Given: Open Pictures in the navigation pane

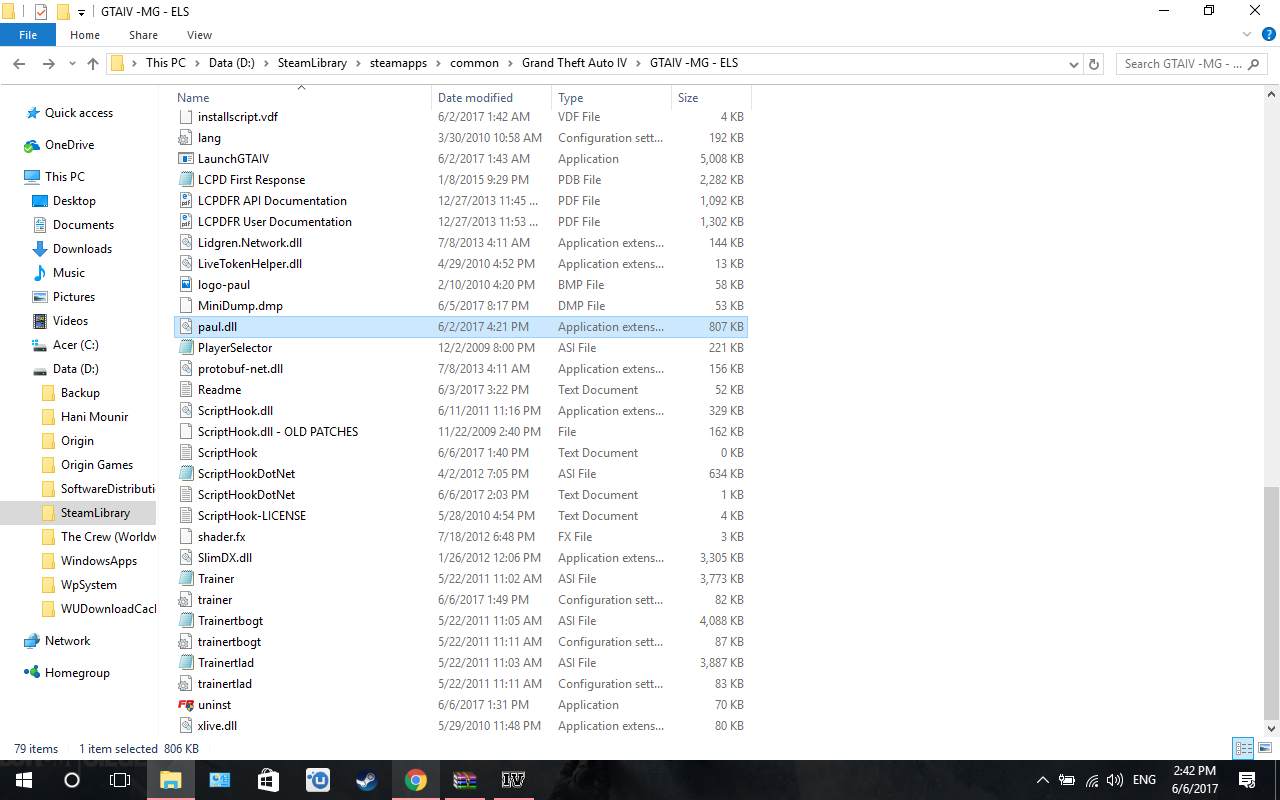Looking at the screenshot, I should coord(74,297).
